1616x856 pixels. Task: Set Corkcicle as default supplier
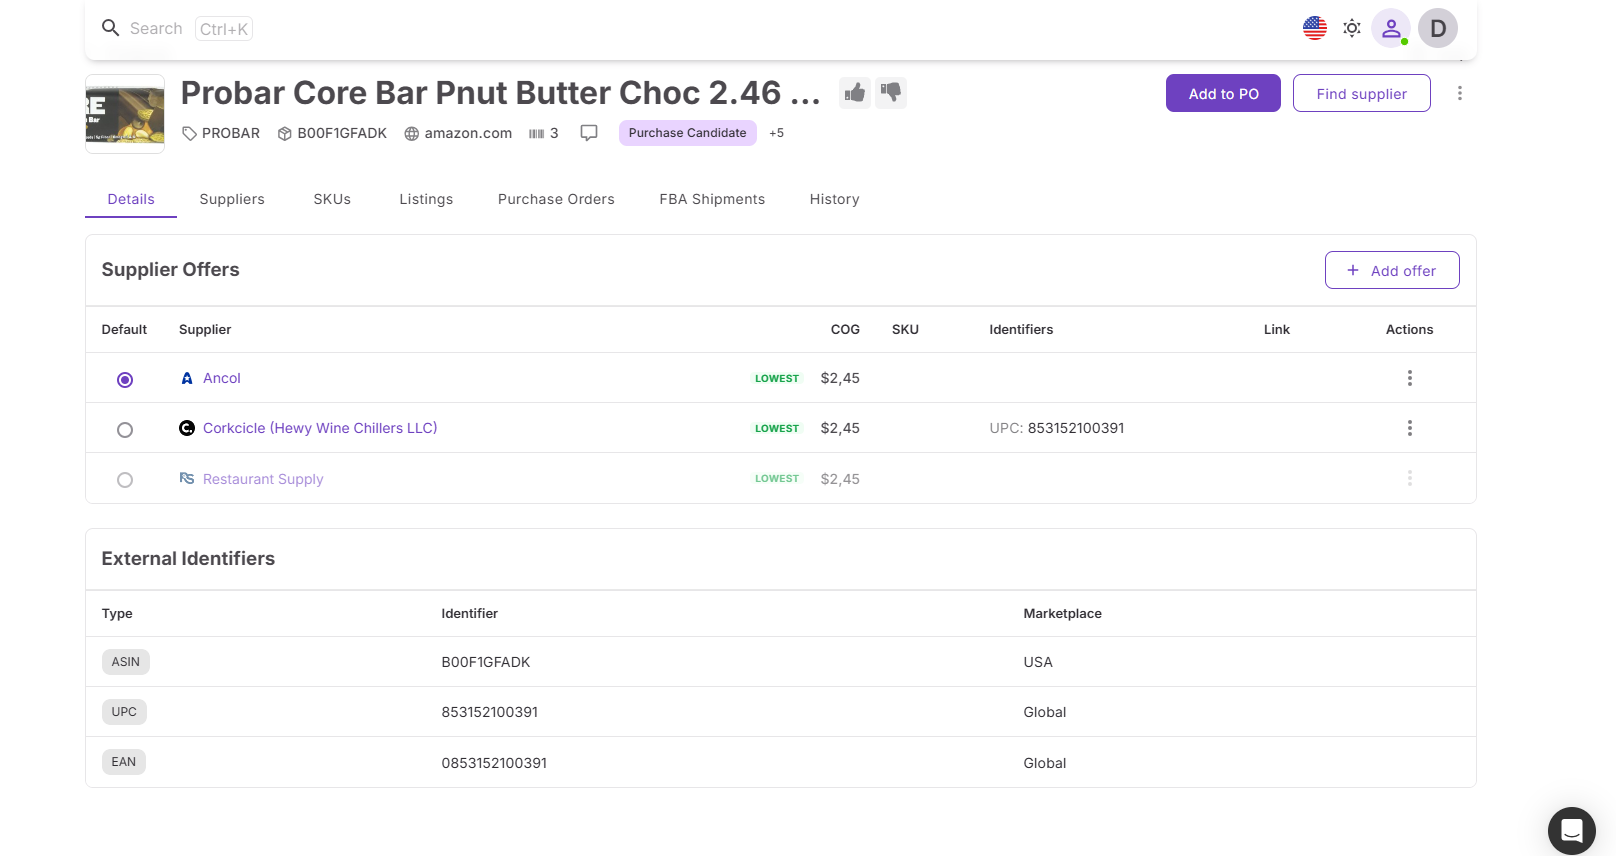[x=125, y=430]
